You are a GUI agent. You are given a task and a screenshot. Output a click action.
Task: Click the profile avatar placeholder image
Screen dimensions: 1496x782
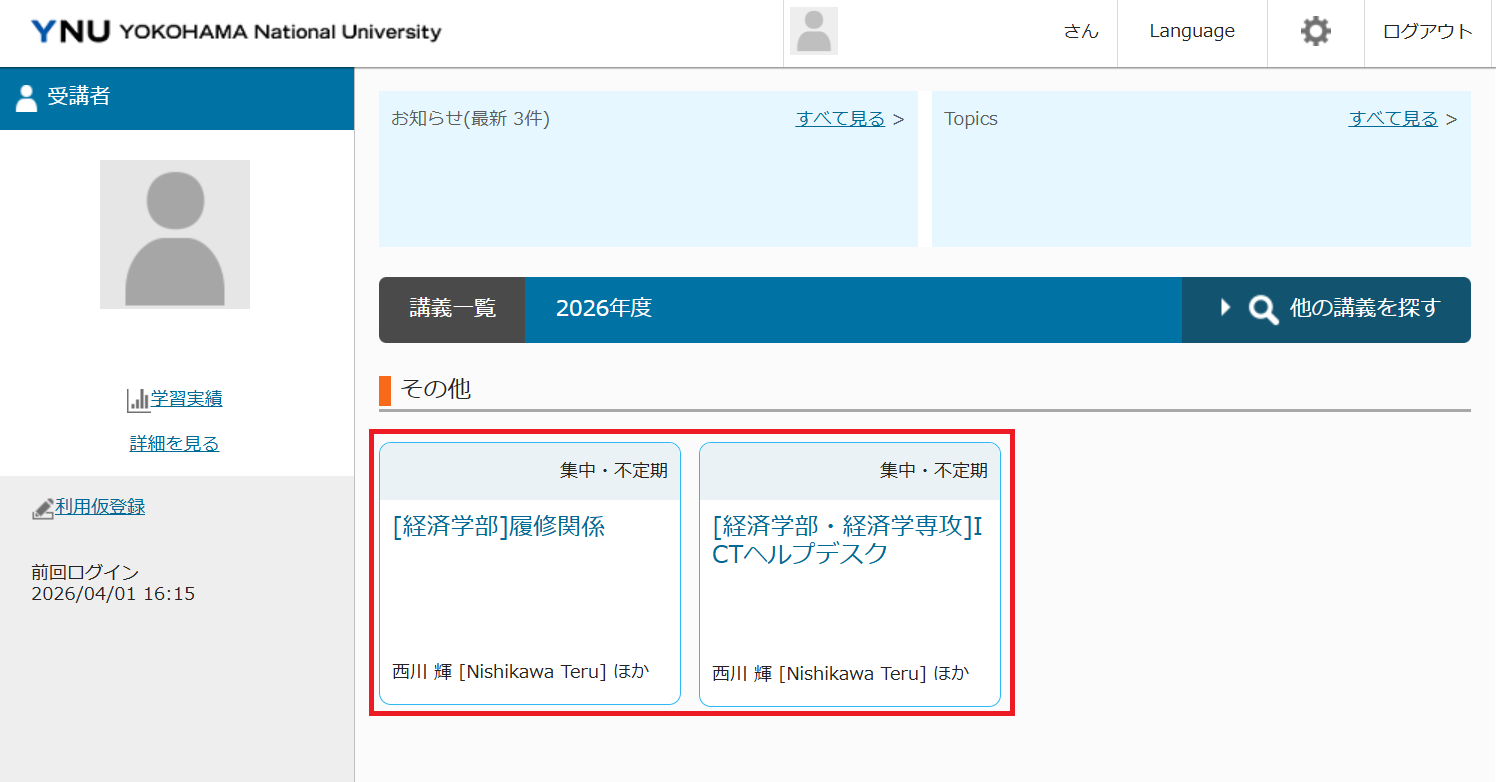pyautogui.click(x=813, y=31)
